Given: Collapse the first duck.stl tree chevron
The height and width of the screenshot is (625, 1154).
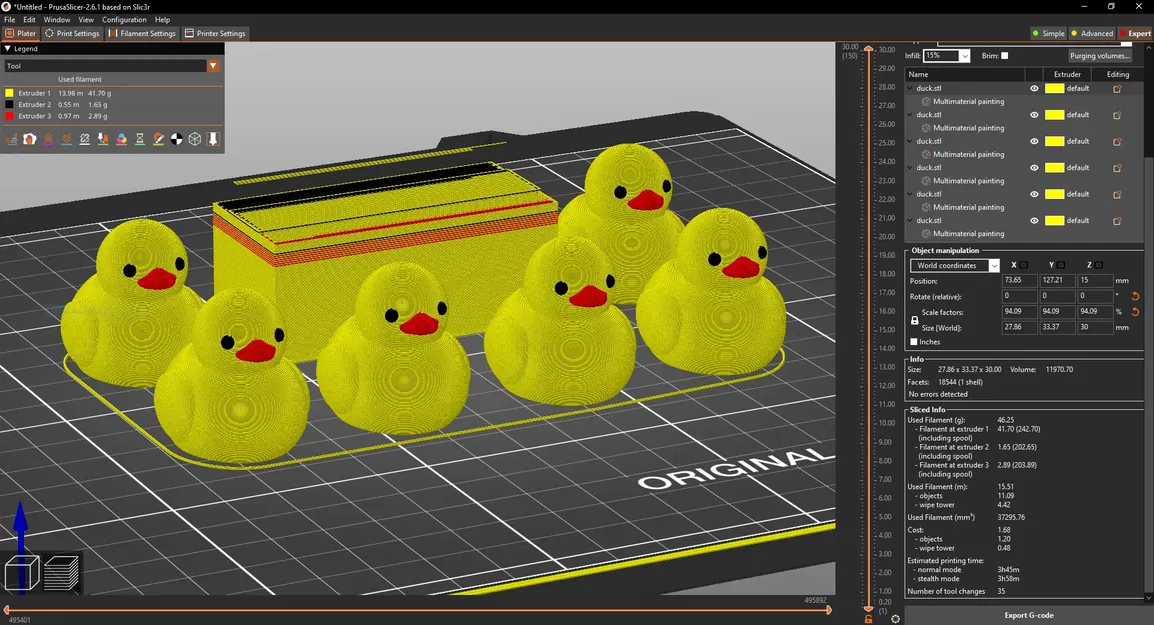Looking at the screenshot, I should click(x=910, y=88).
